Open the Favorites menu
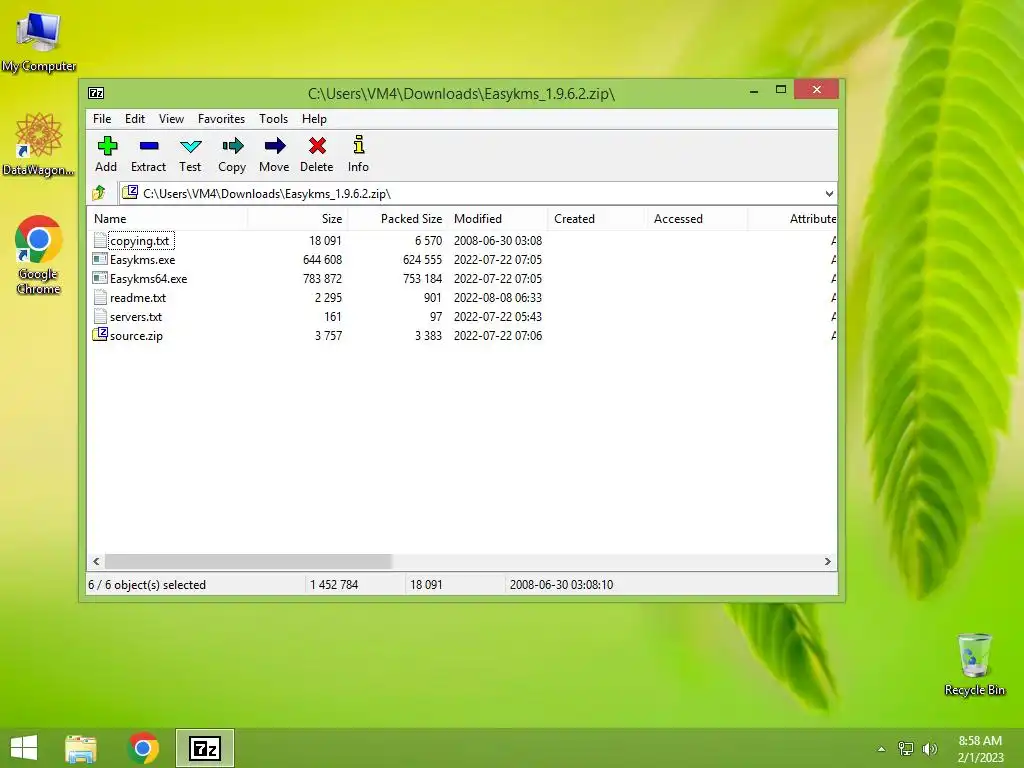Viewport: 1024px width, 768px height. coord(221,119)
